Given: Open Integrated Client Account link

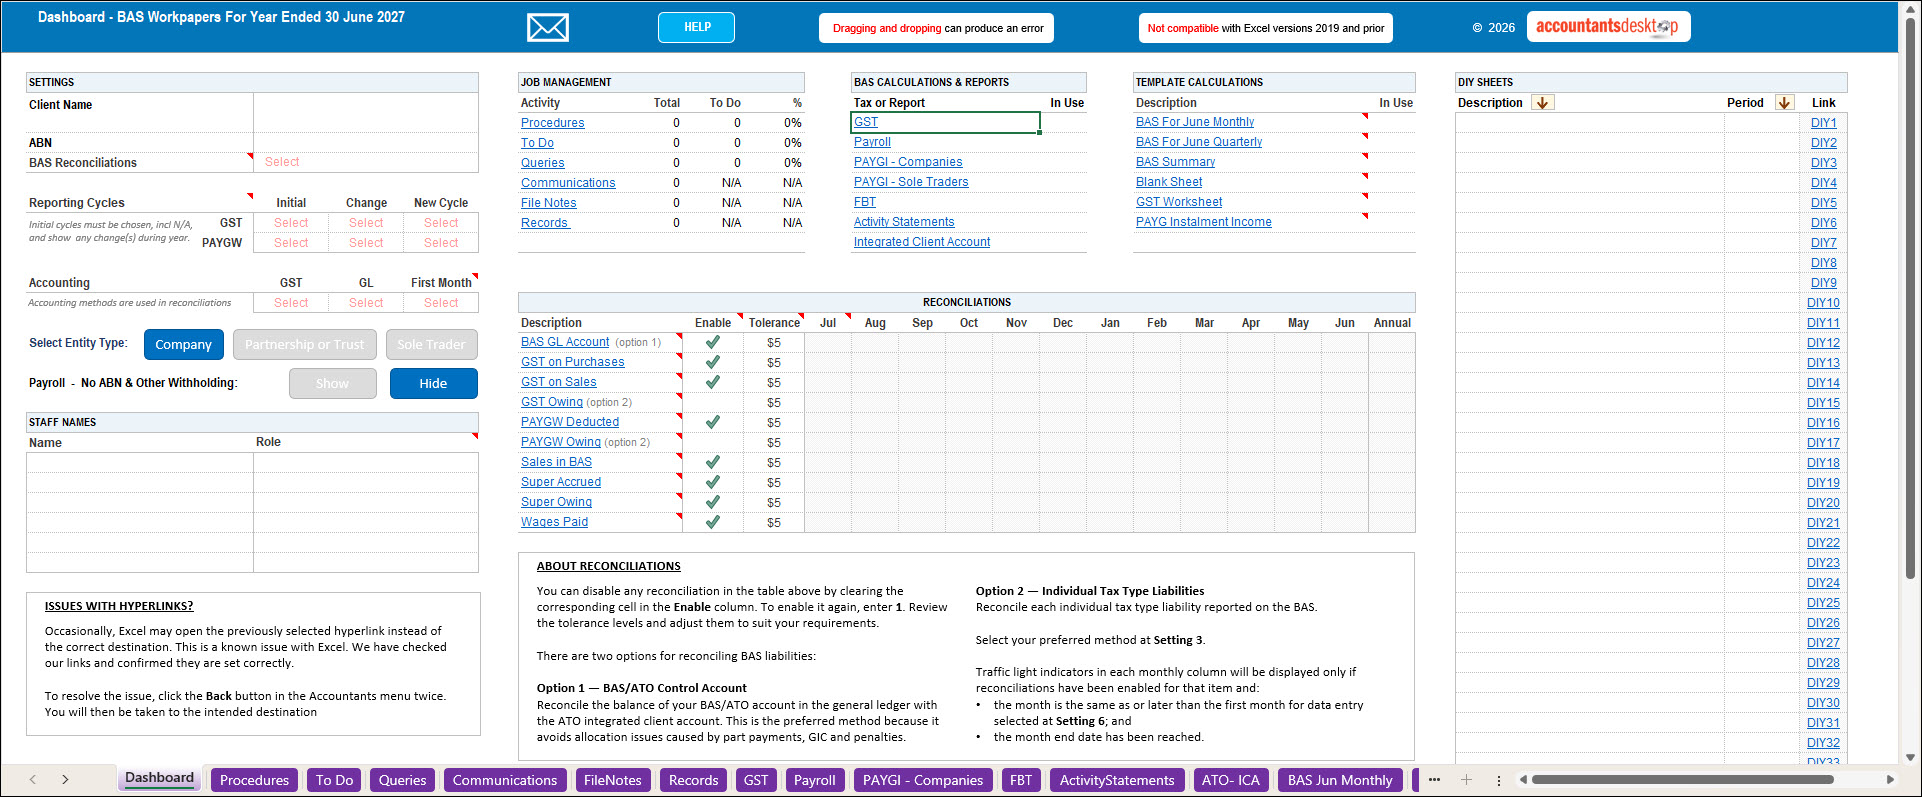Looking at the screenshot, I should (922, 242).
